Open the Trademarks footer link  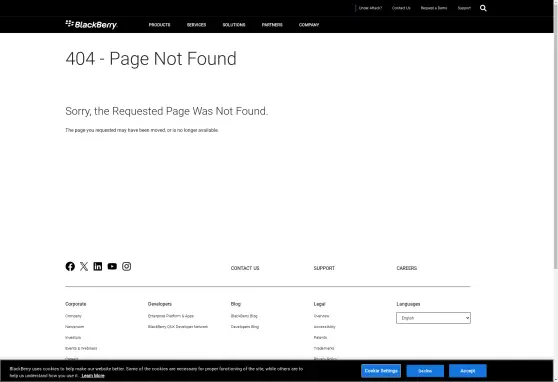click(x=324, y=348)
